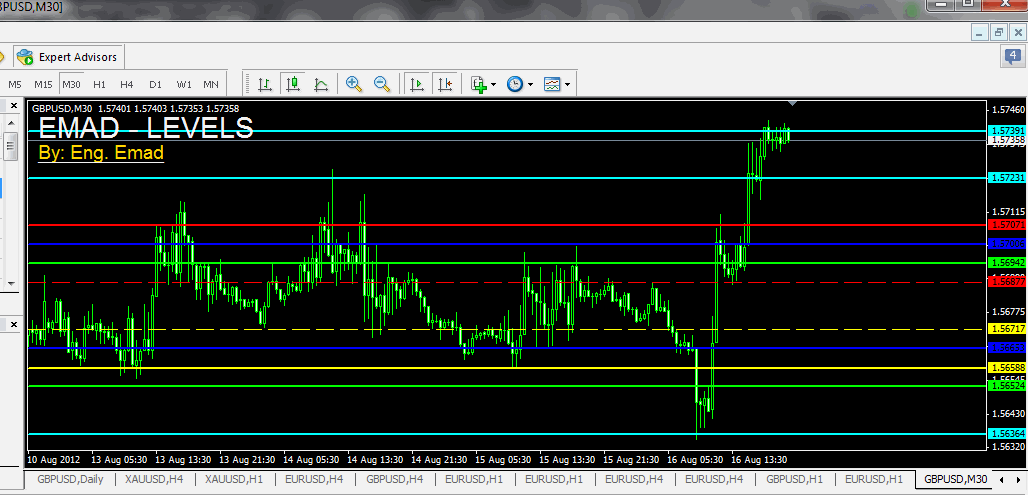Zoom in on the chart

[x=354, y=84]
